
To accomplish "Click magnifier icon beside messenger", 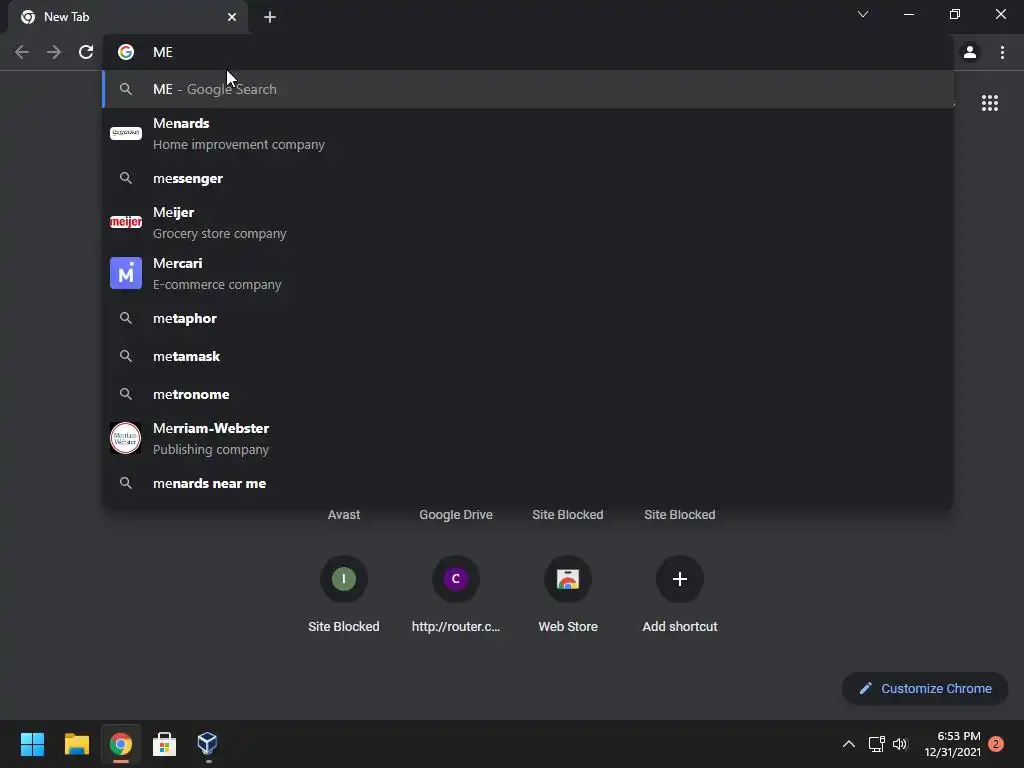I will [126, 178].
